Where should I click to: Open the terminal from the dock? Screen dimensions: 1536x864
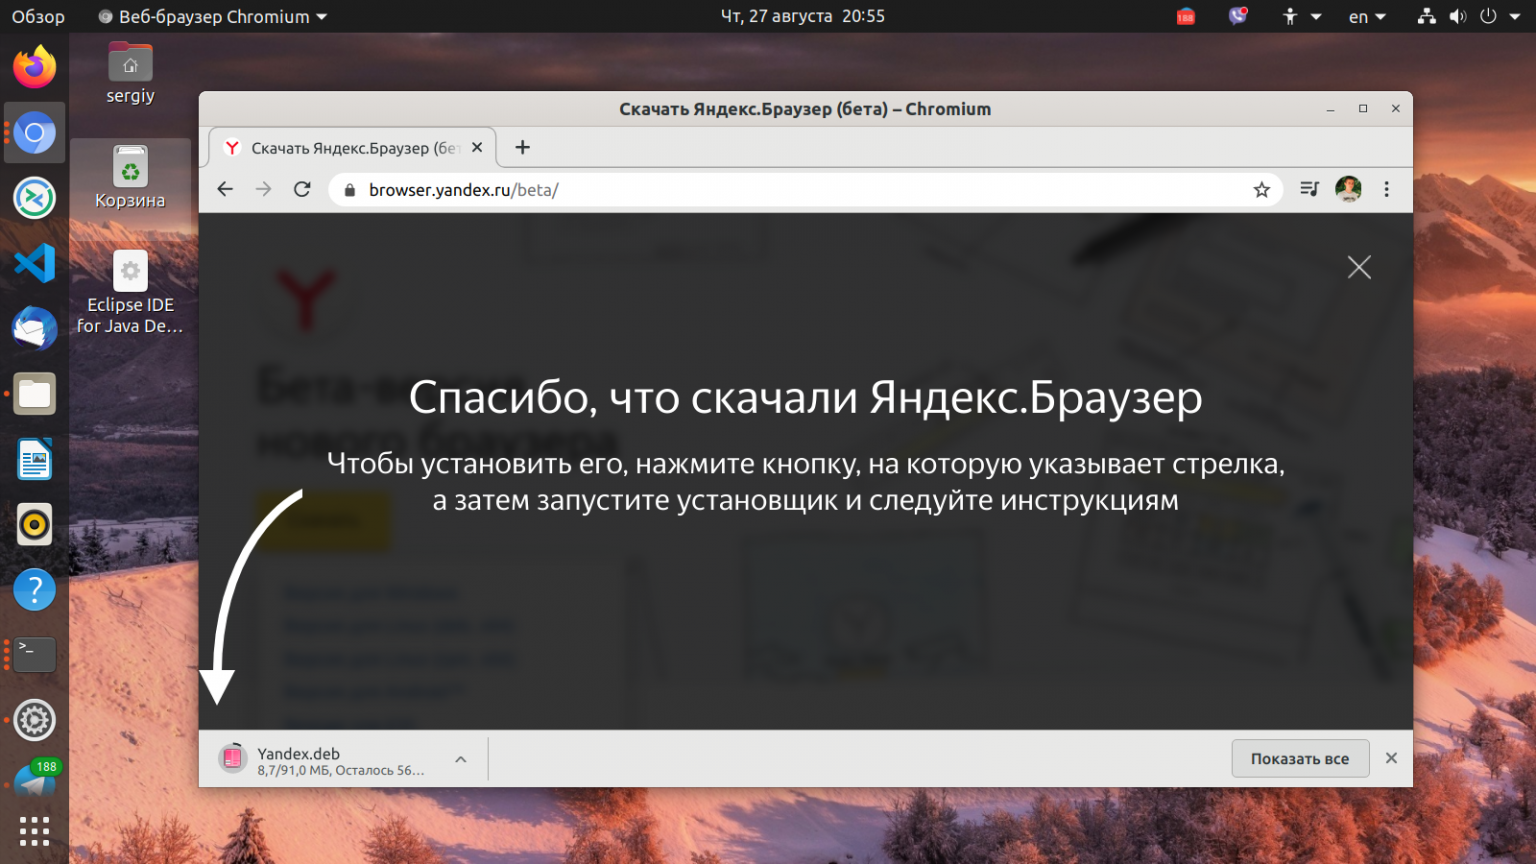click(34, 654)
